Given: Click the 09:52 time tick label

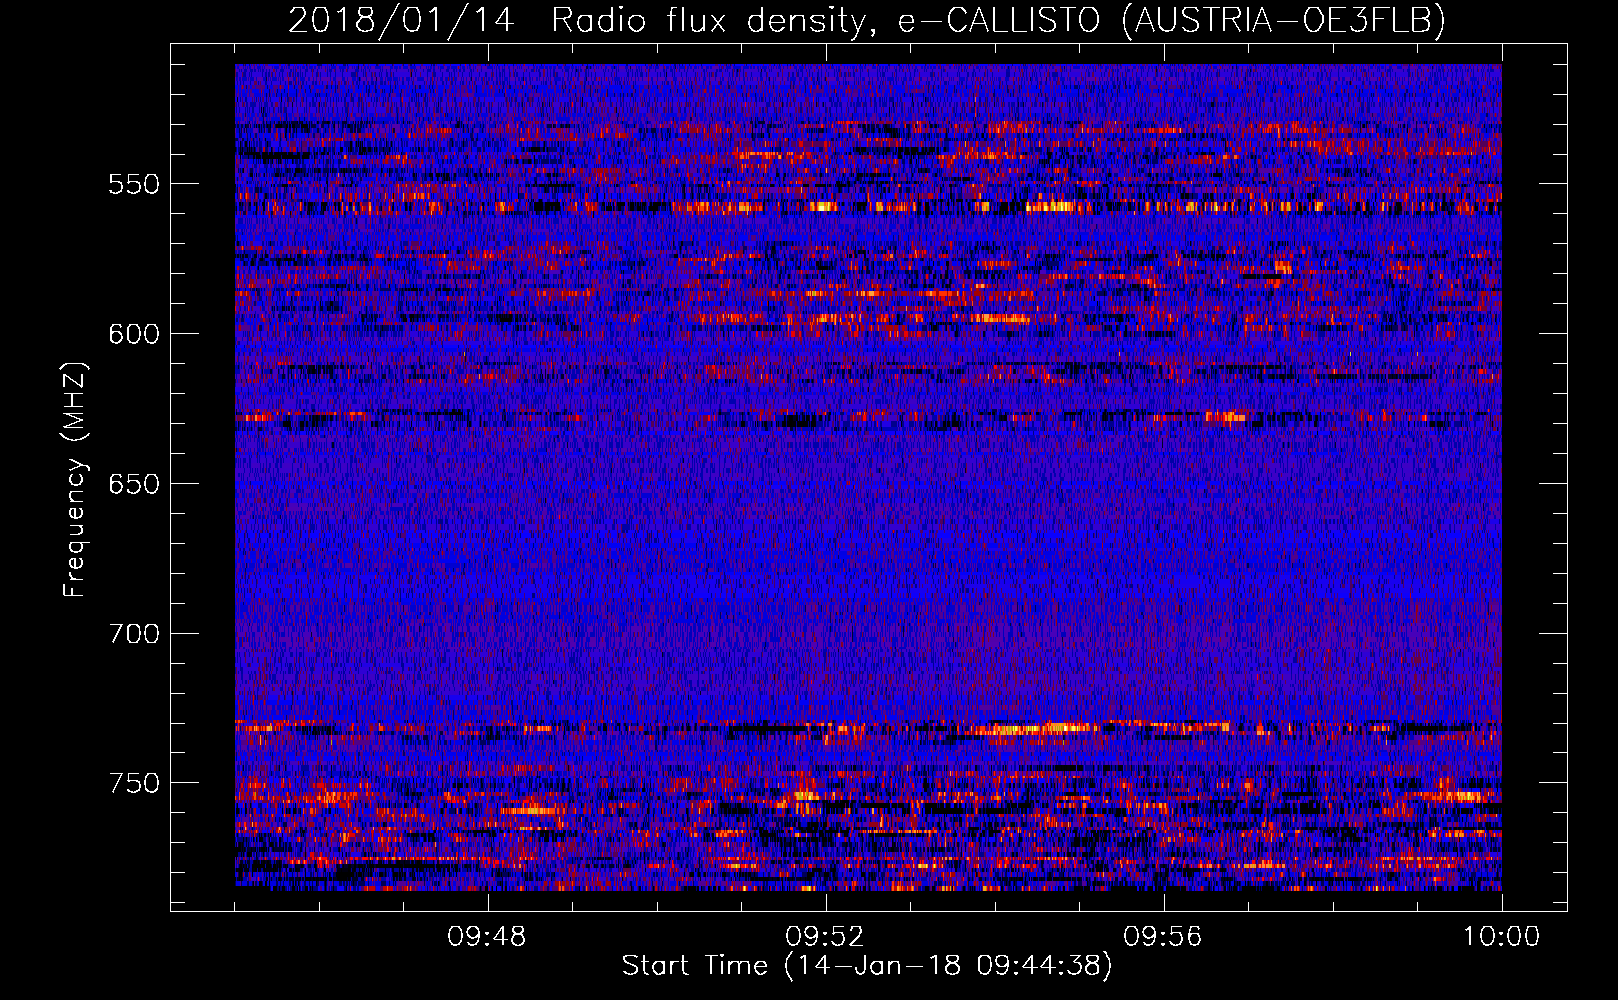Looking at the screenshot, I should click(x=825, y=937).
